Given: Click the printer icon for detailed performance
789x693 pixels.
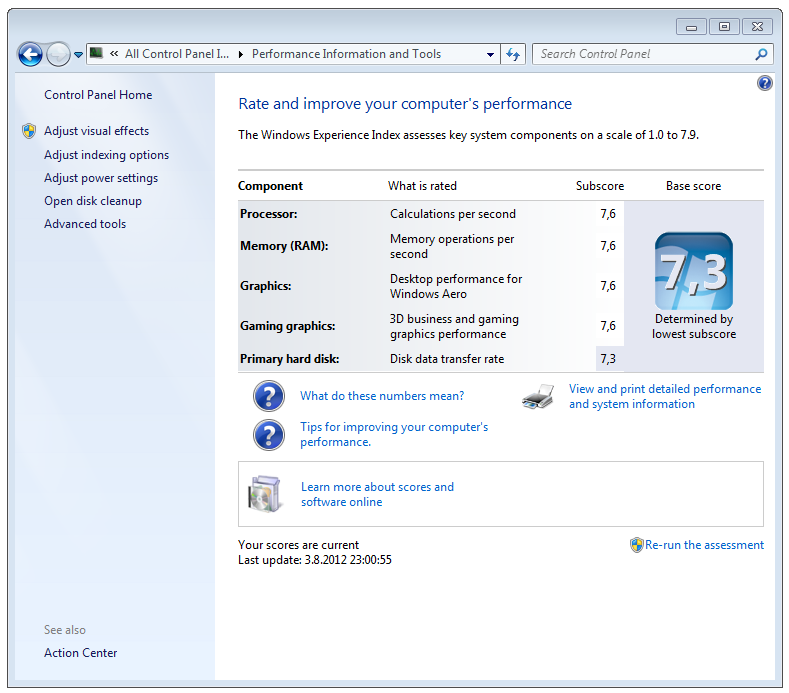Looking at the screenshot, I should tap(537, 397).
